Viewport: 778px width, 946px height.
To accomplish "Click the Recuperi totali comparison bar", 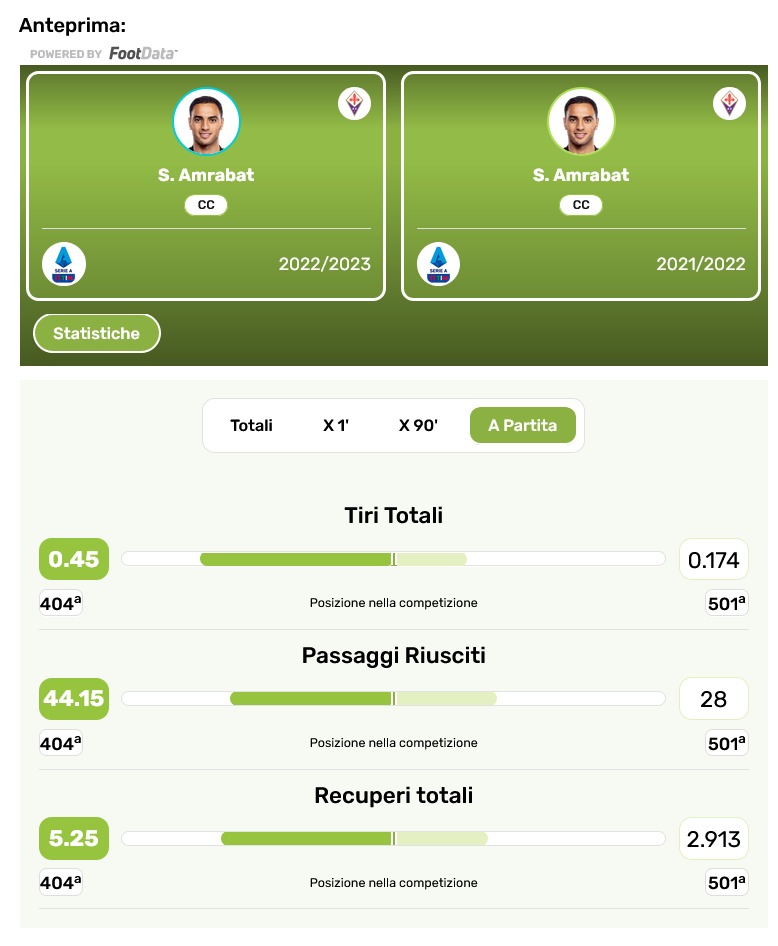I will point(393,838).
